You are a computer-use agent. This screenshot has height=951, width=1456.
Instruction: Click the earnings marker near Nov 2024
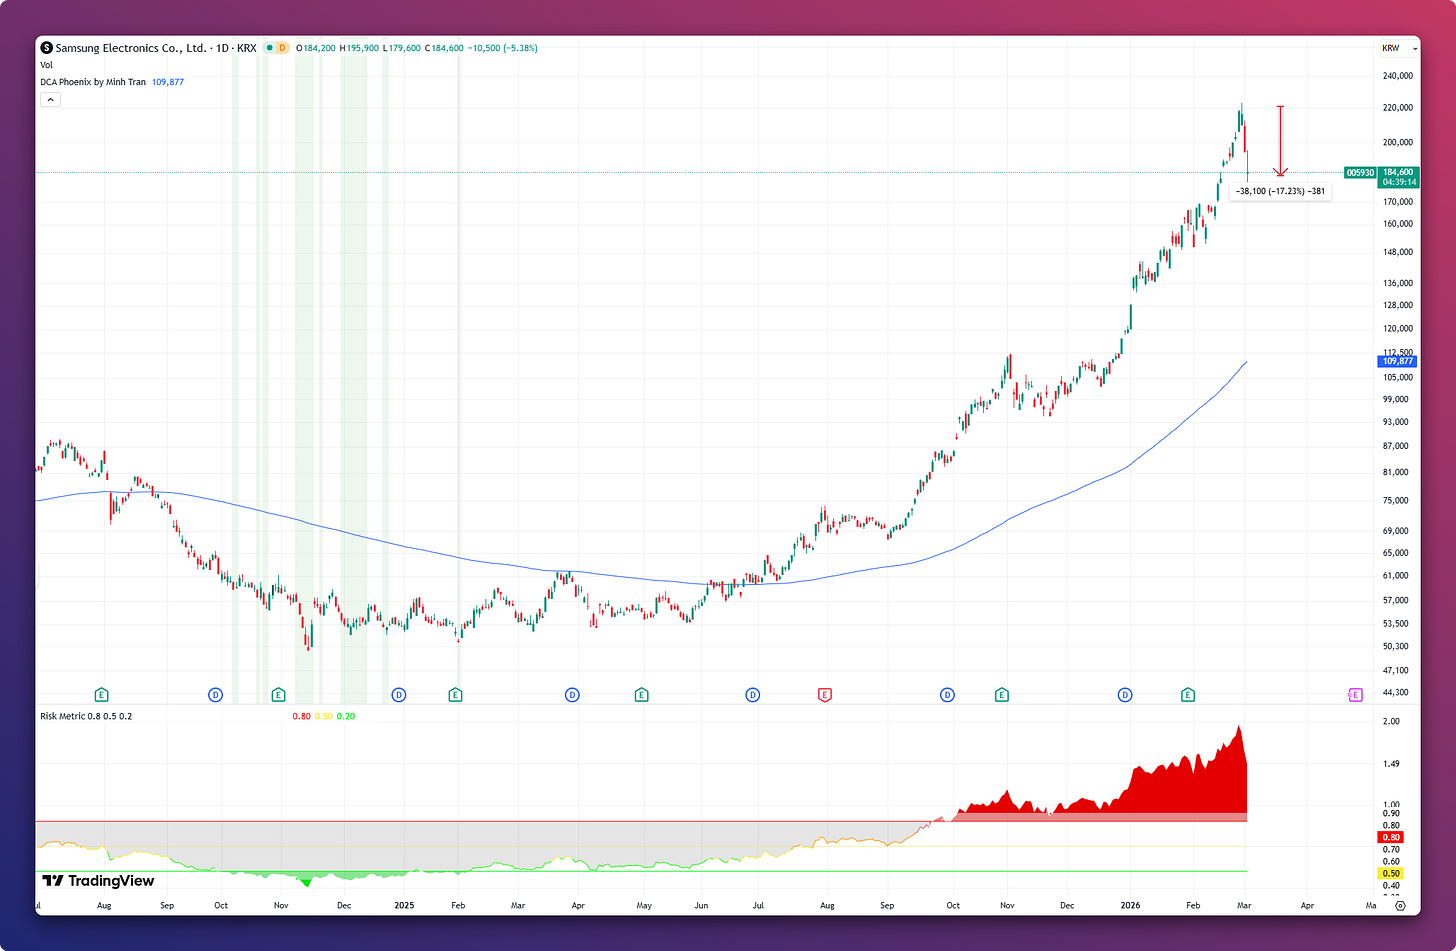[278, 694]
